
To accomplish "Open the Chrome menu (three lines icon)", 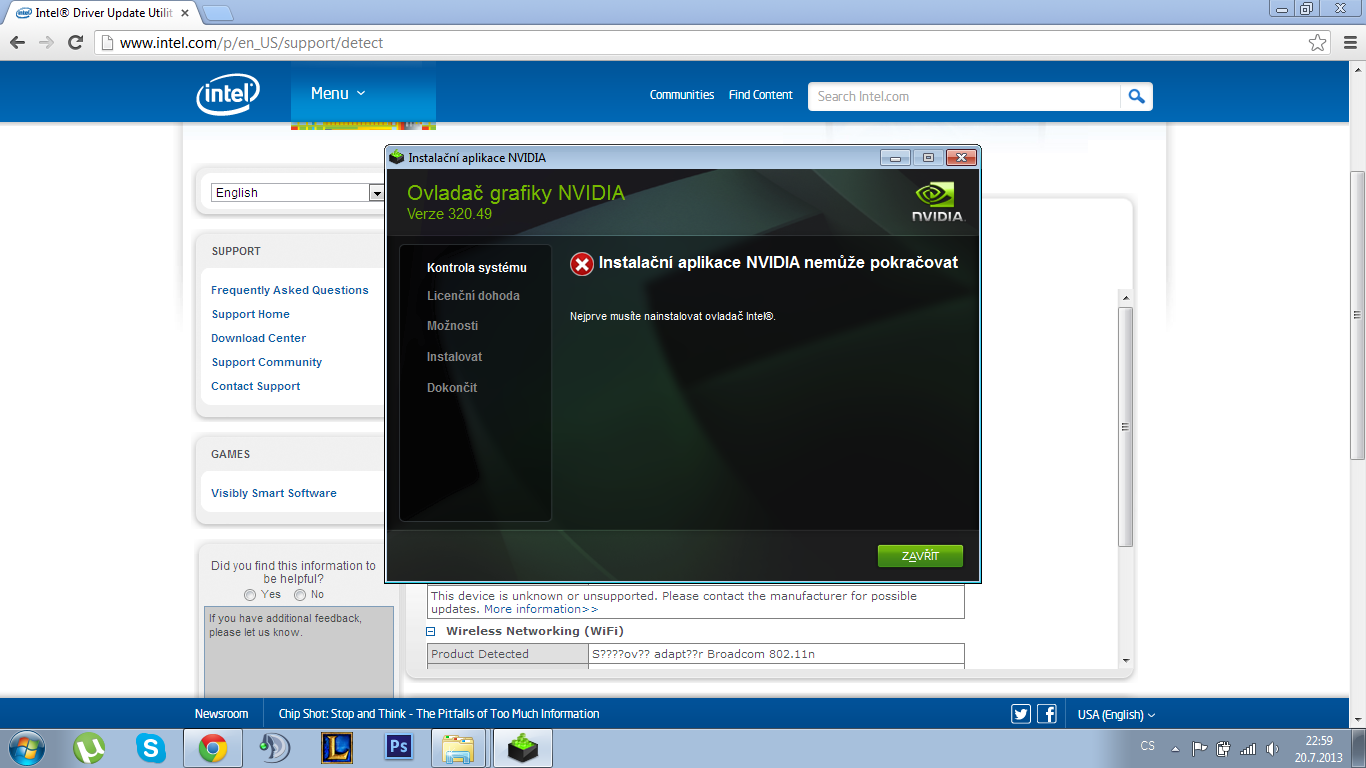I will point(1348,43).
